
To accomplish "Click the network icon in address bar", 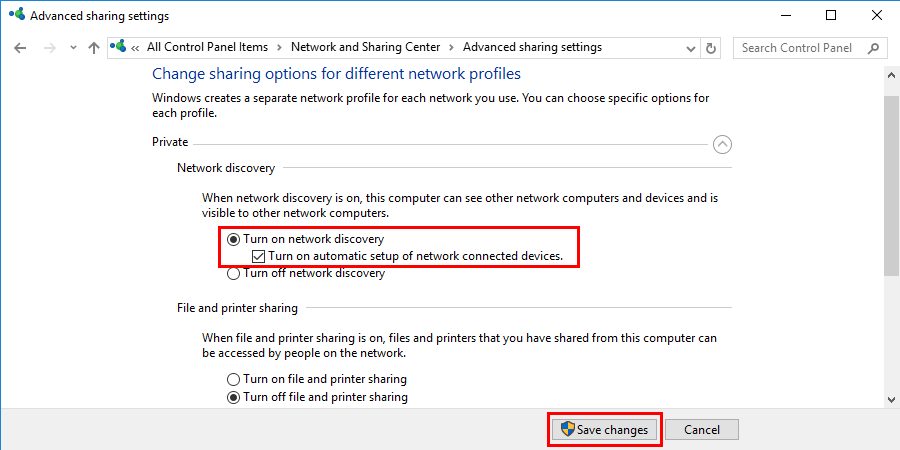I will [x=118, y=46].
